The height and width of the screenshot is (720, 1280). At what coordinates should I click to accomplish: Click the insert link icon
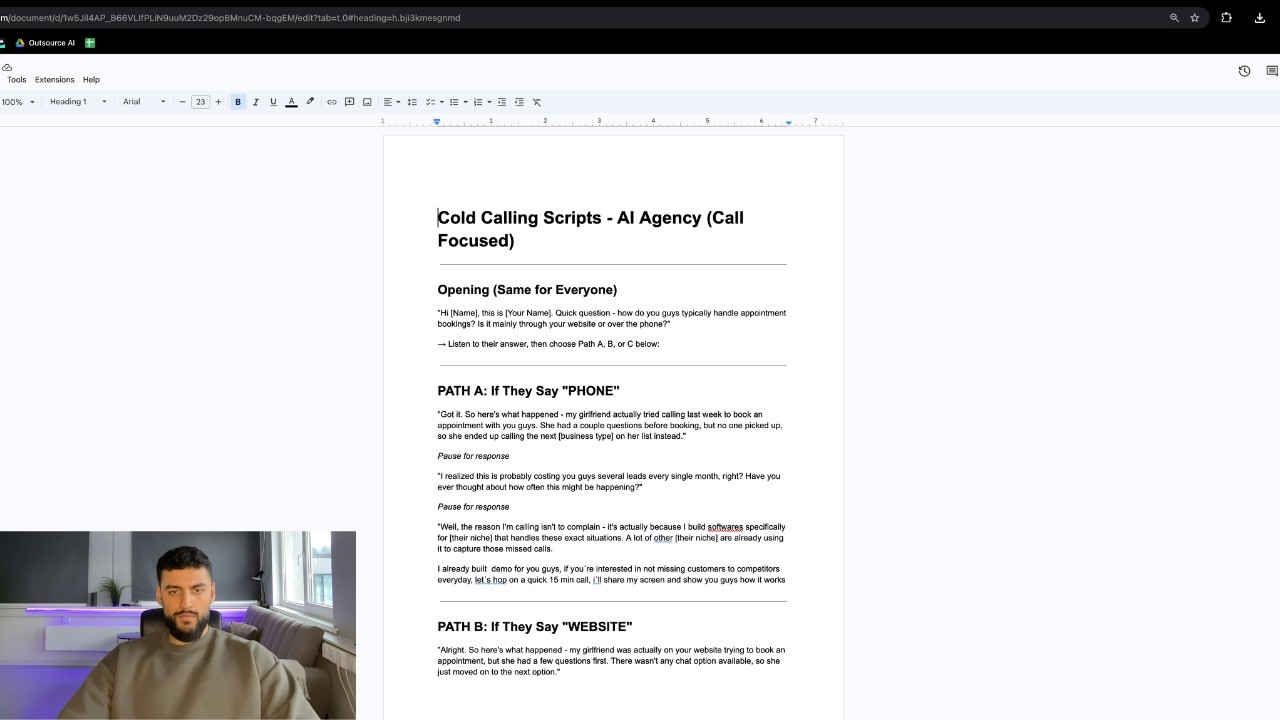tap(332, 102)
